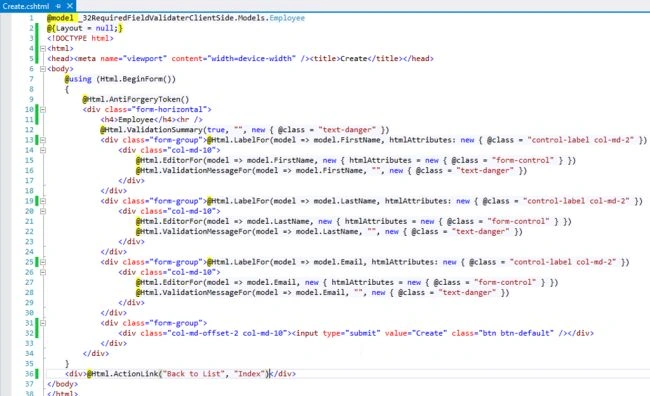The height and width of the screenshot is (396, 650).
Task: Click the 'viewport' meta name value
Action: 144,58
